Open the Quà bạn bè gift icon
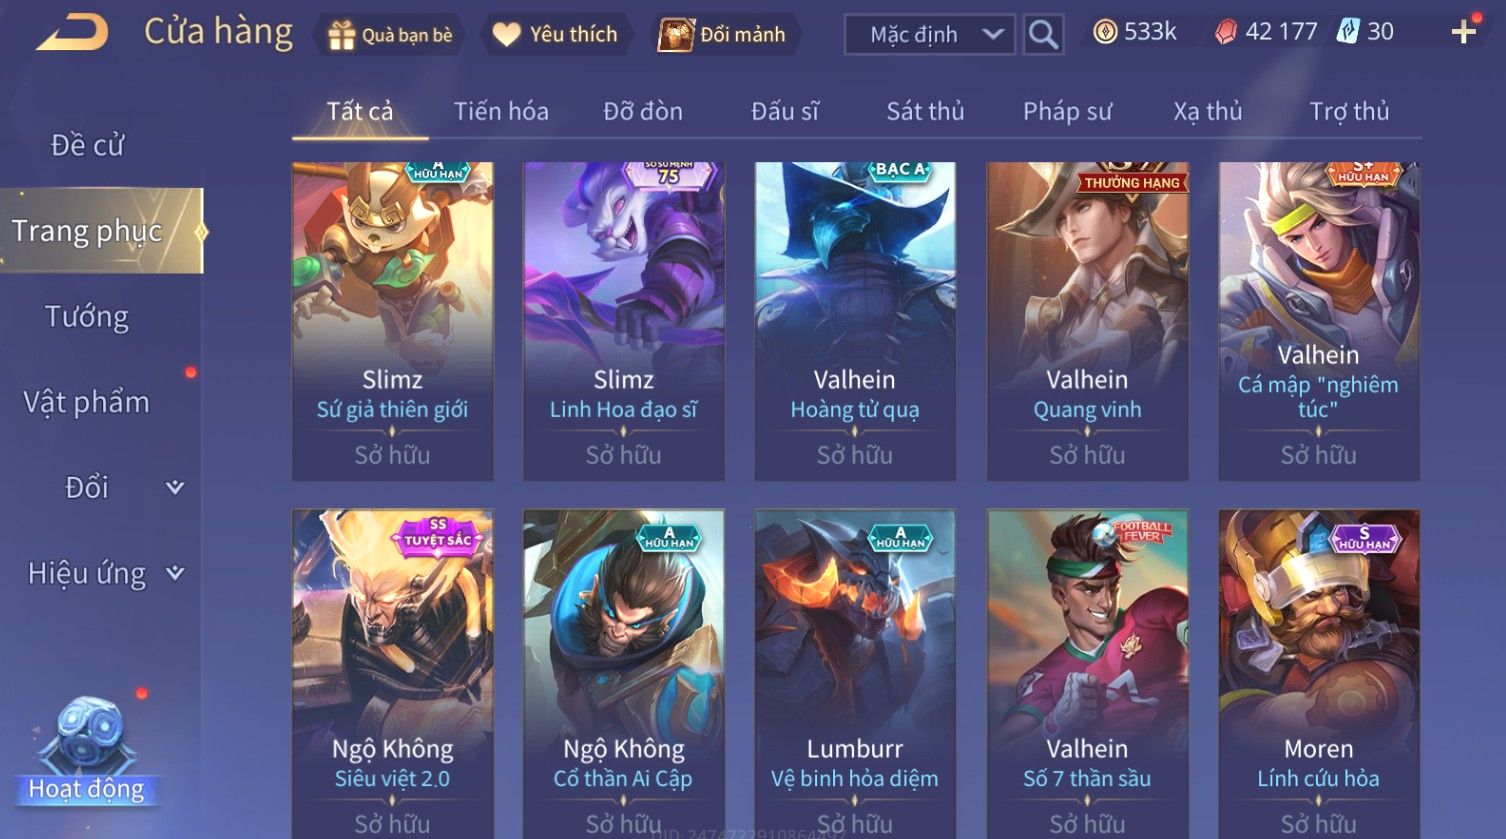The width and height of the screenshot is (1506, 839). [342, 35]
